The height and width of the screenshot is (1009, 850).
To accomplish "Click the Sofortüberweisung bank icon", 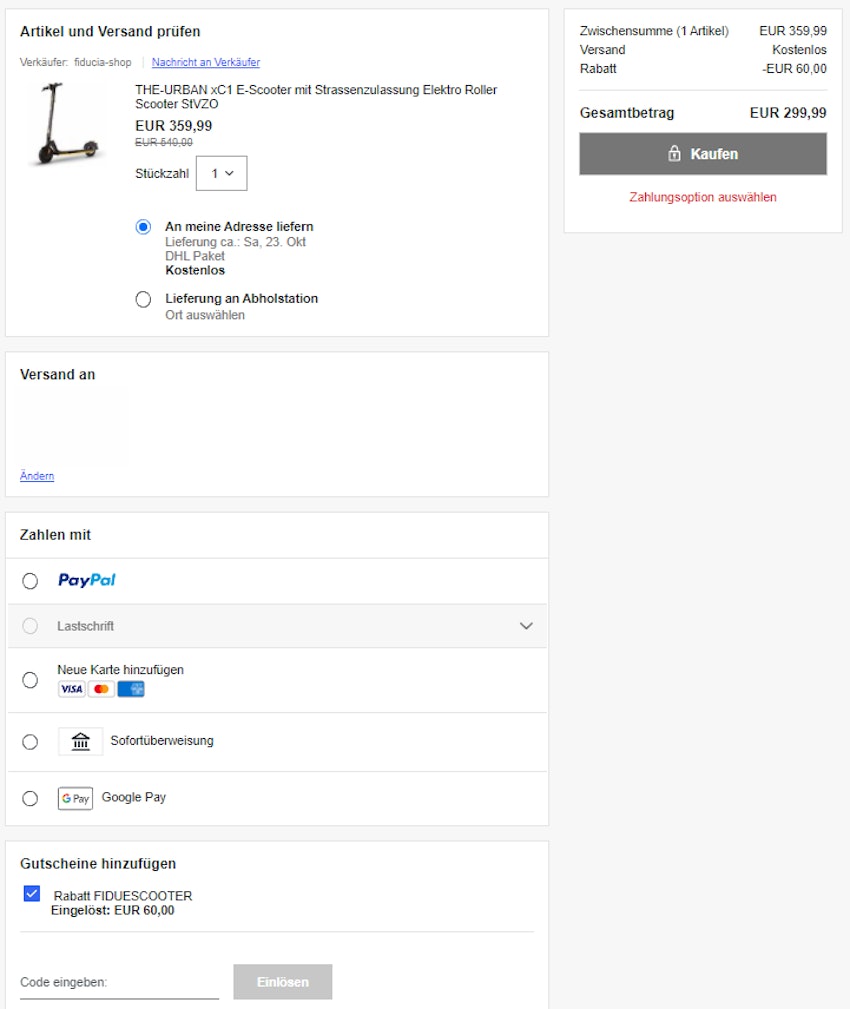I will point(80,741).
